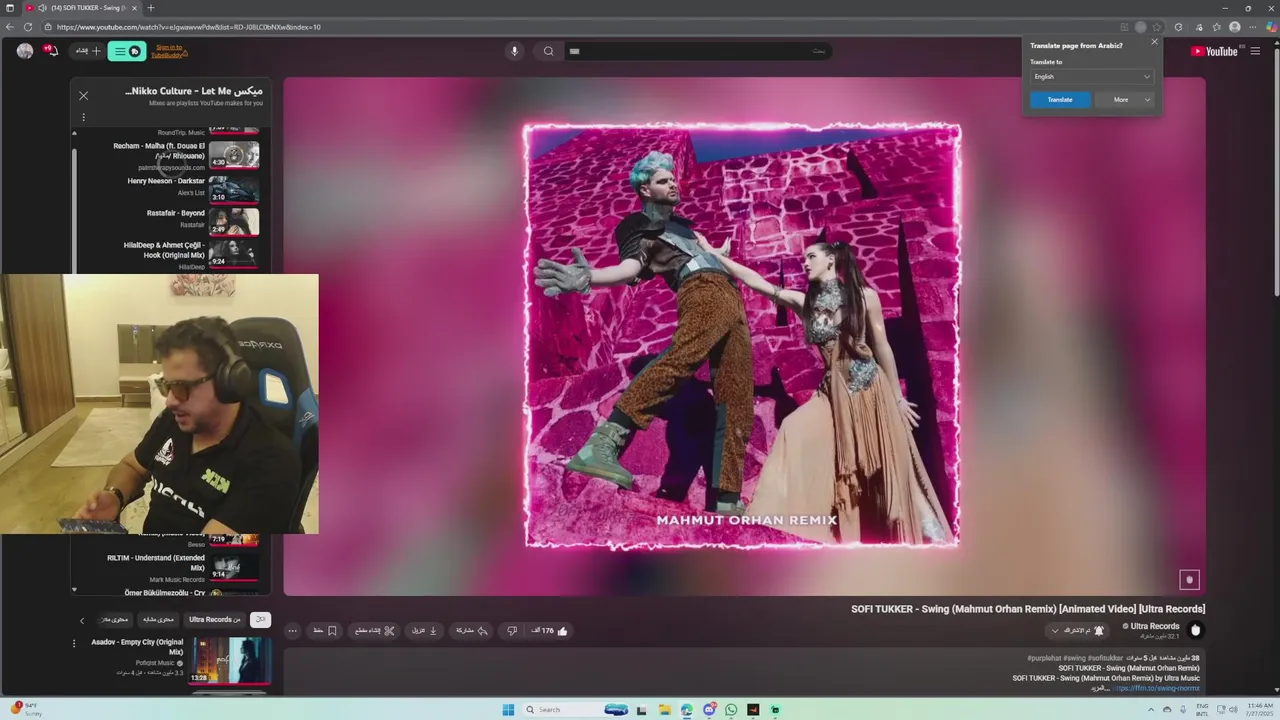Screen dimensions: 1280x720
Task: Open the YouTube notifications bell
Action: 50,50
